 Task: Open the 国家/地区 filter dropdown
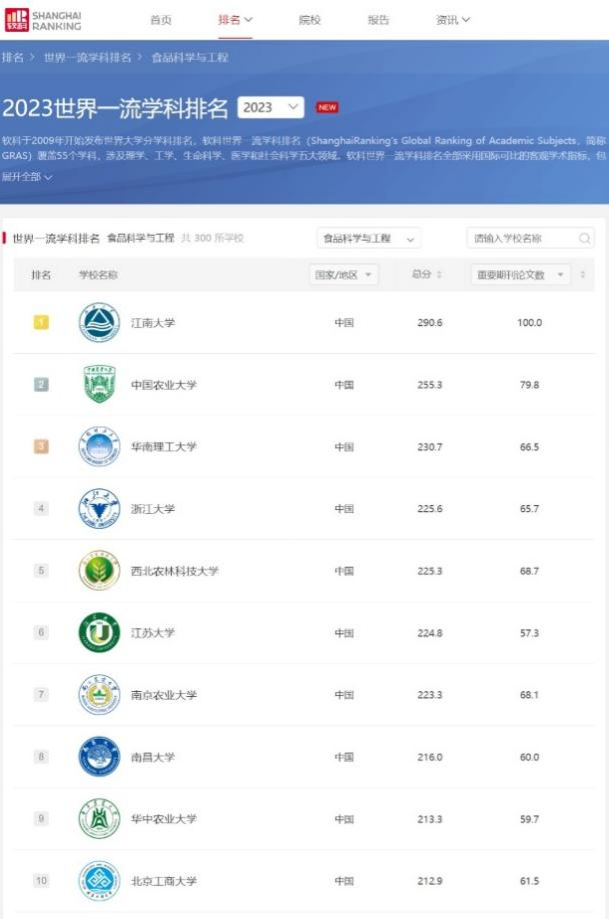tap(343, 275)
